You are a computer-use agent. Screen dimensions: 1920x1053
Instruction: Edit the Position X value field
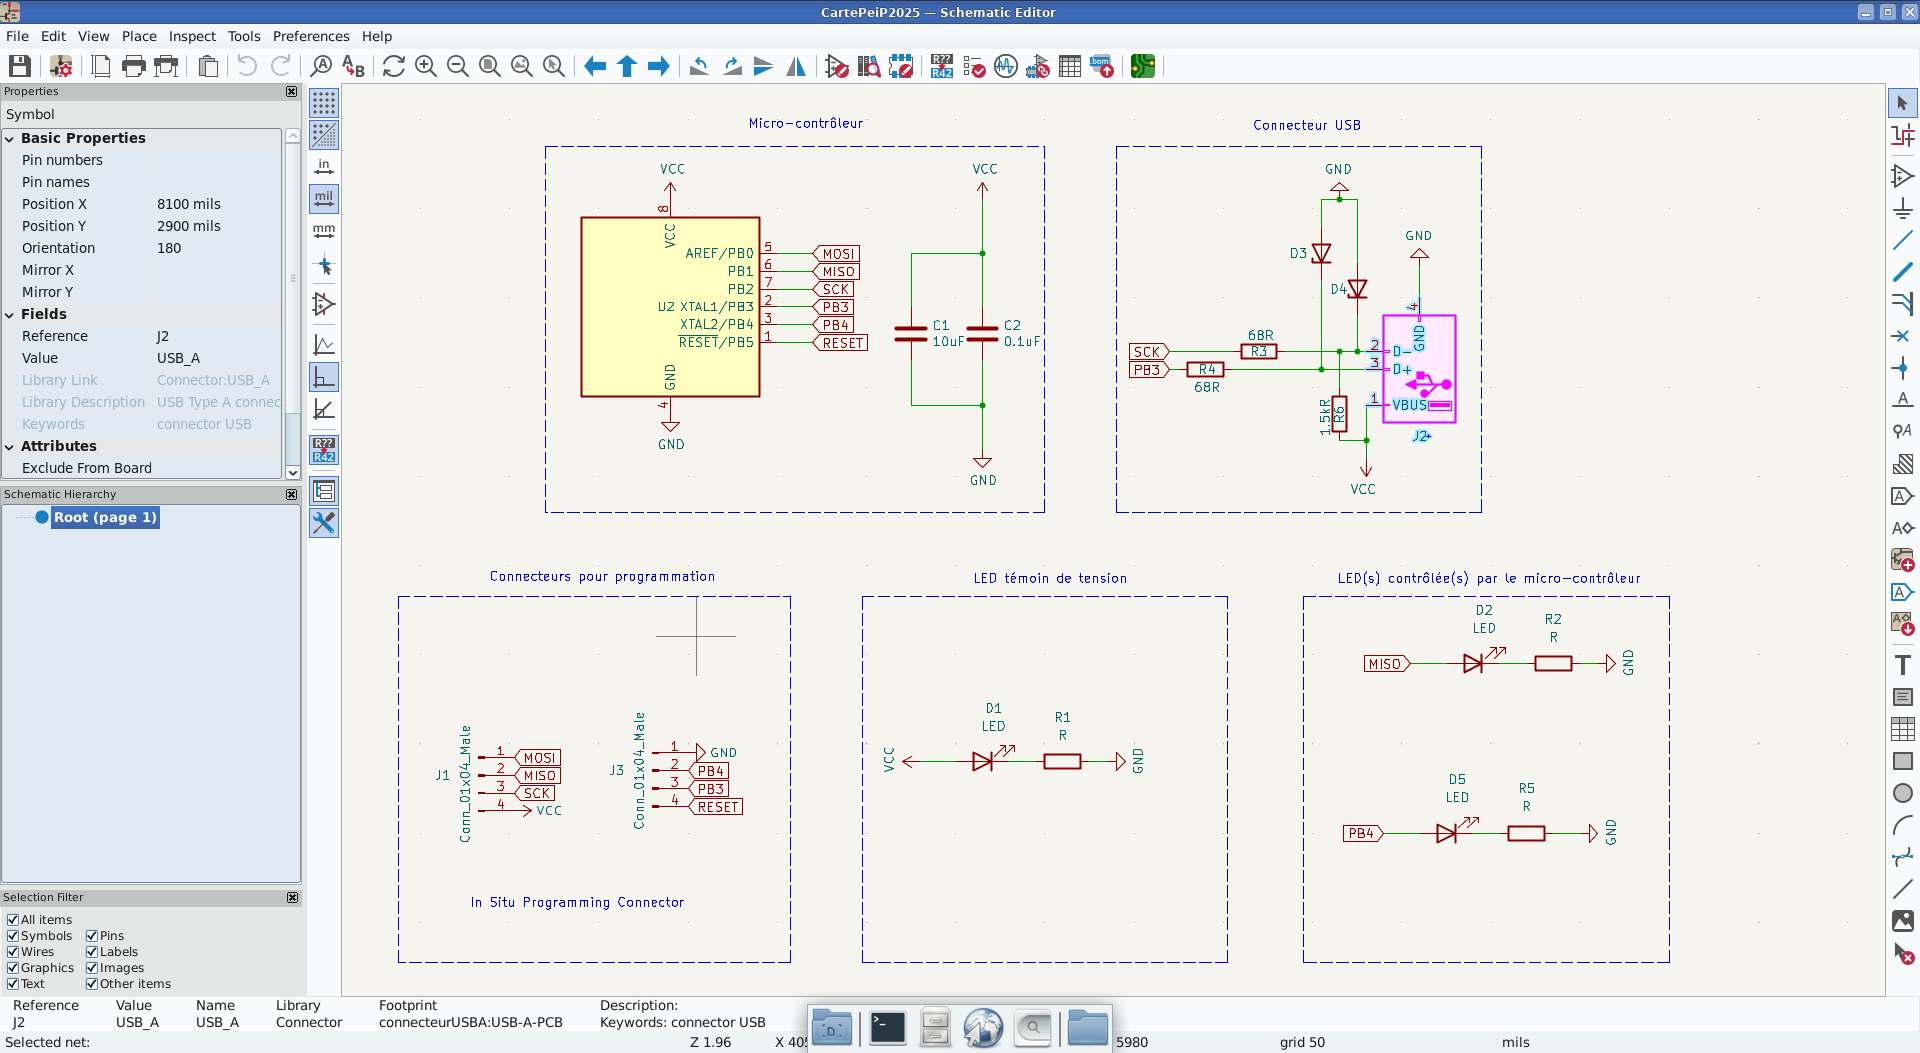click(x=215, y=204)
